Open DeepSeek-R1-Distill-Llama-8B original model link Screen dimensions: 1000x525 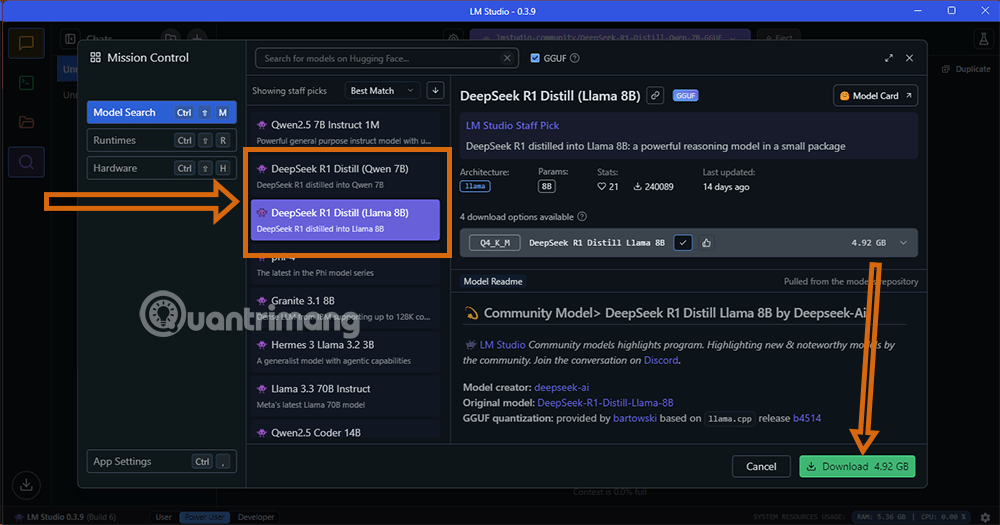(605, 403)
